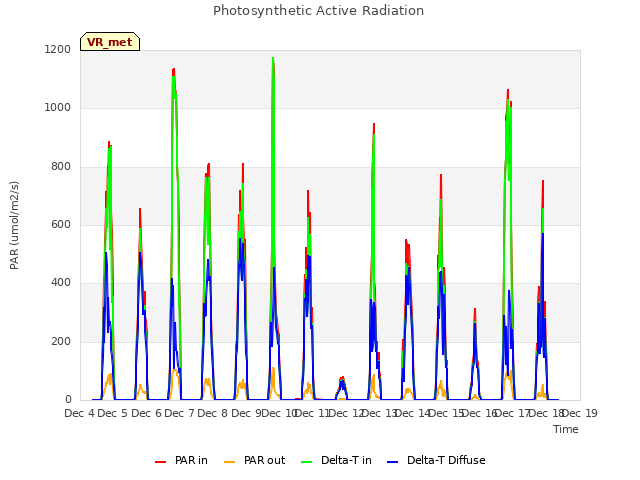Select the 'PAR in' legend label
The width and height of the screenshot is (640, 480).
click(x=191, y=460)
